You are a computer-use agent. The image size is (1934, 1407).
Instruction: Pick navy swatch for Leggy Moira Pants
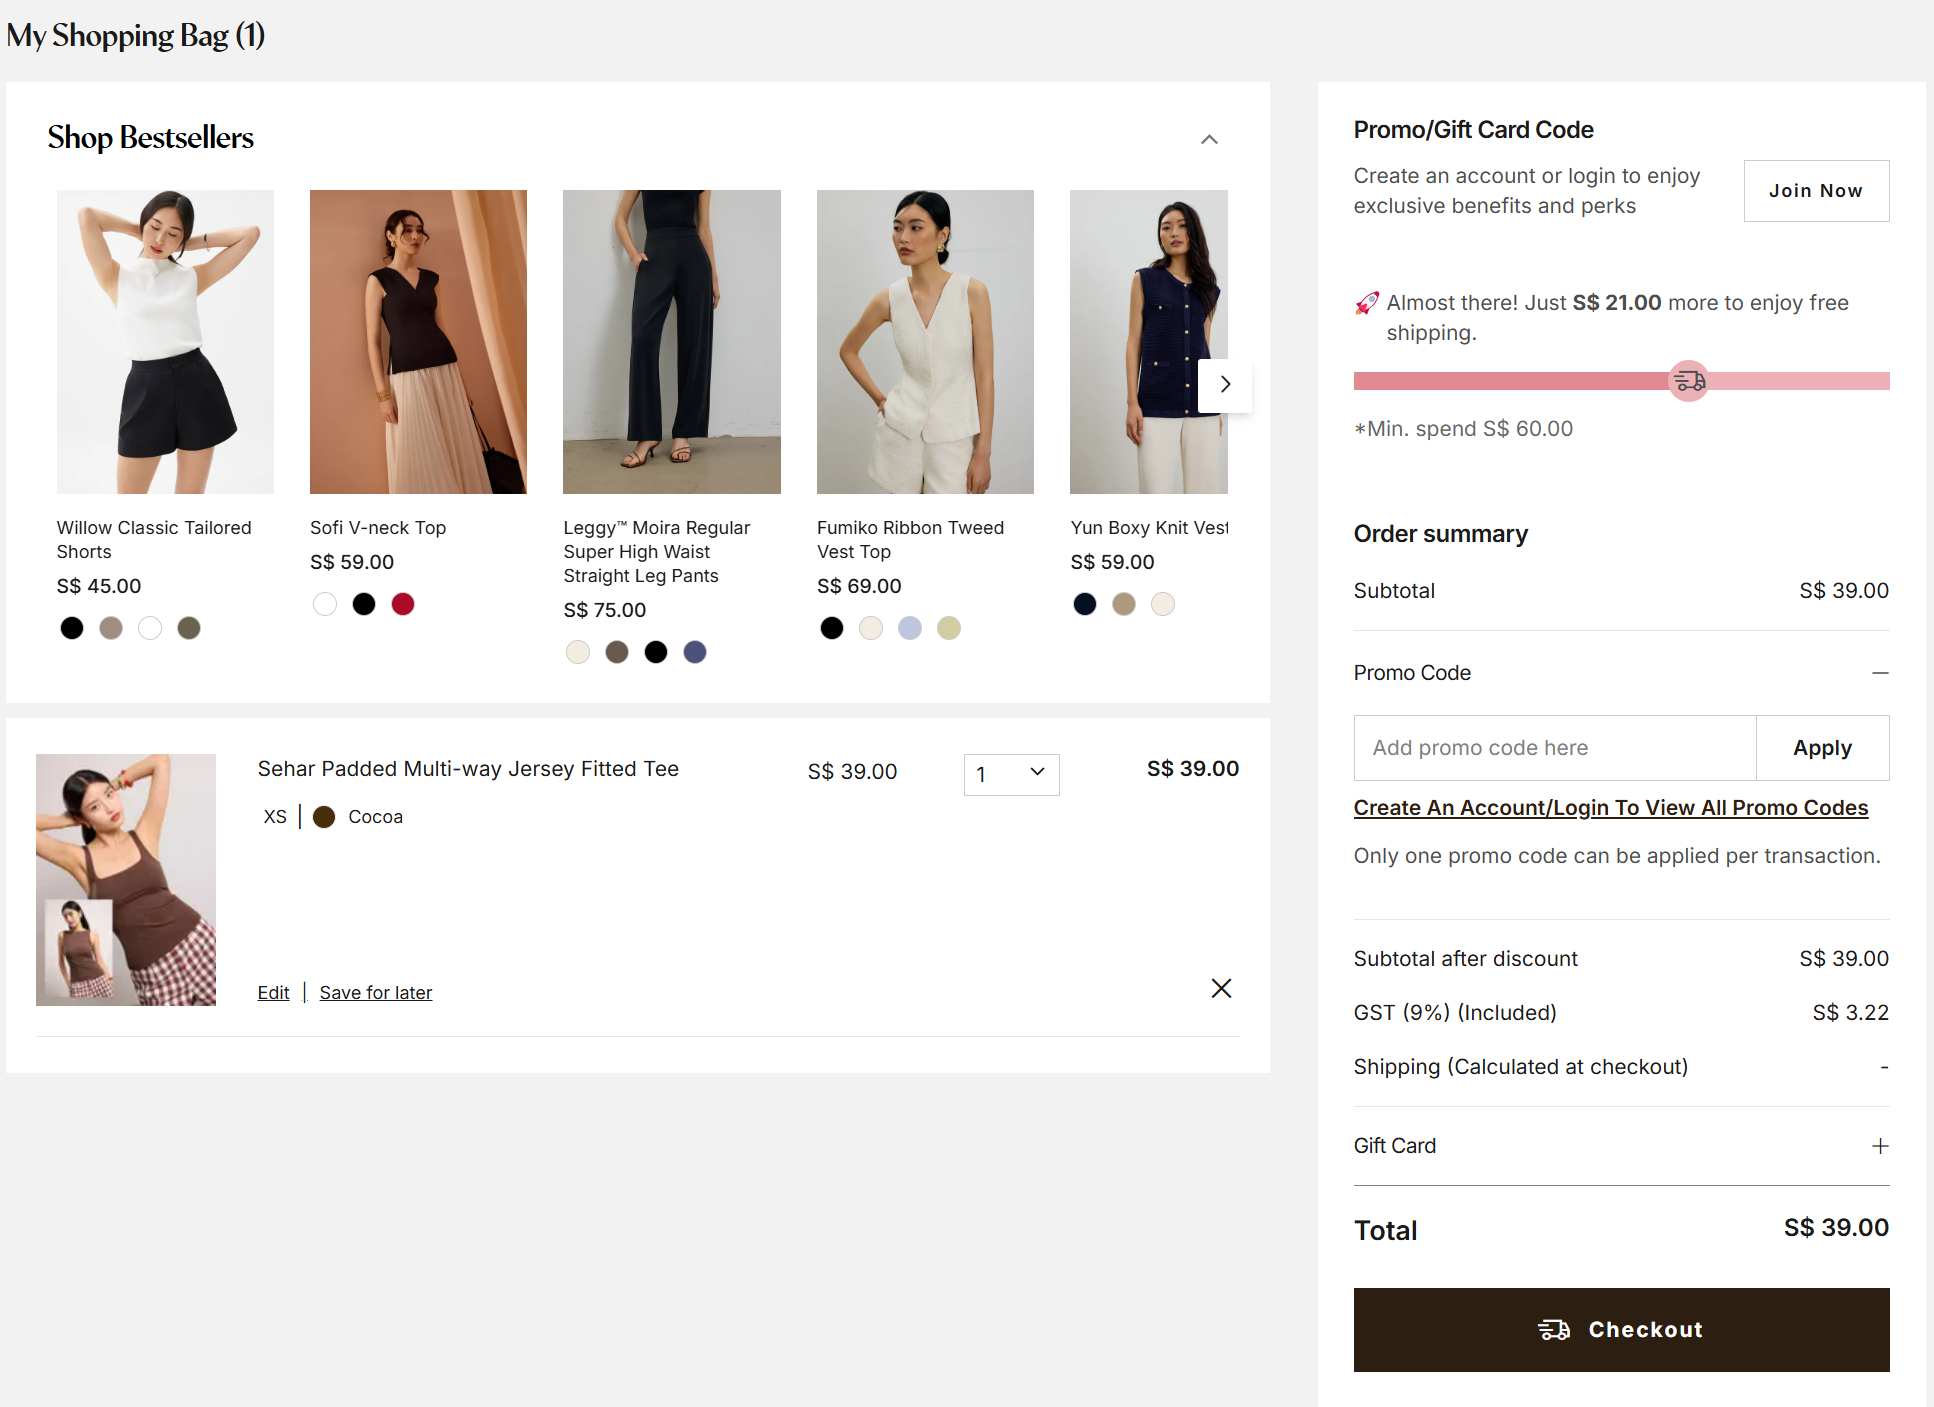point(695,652)
